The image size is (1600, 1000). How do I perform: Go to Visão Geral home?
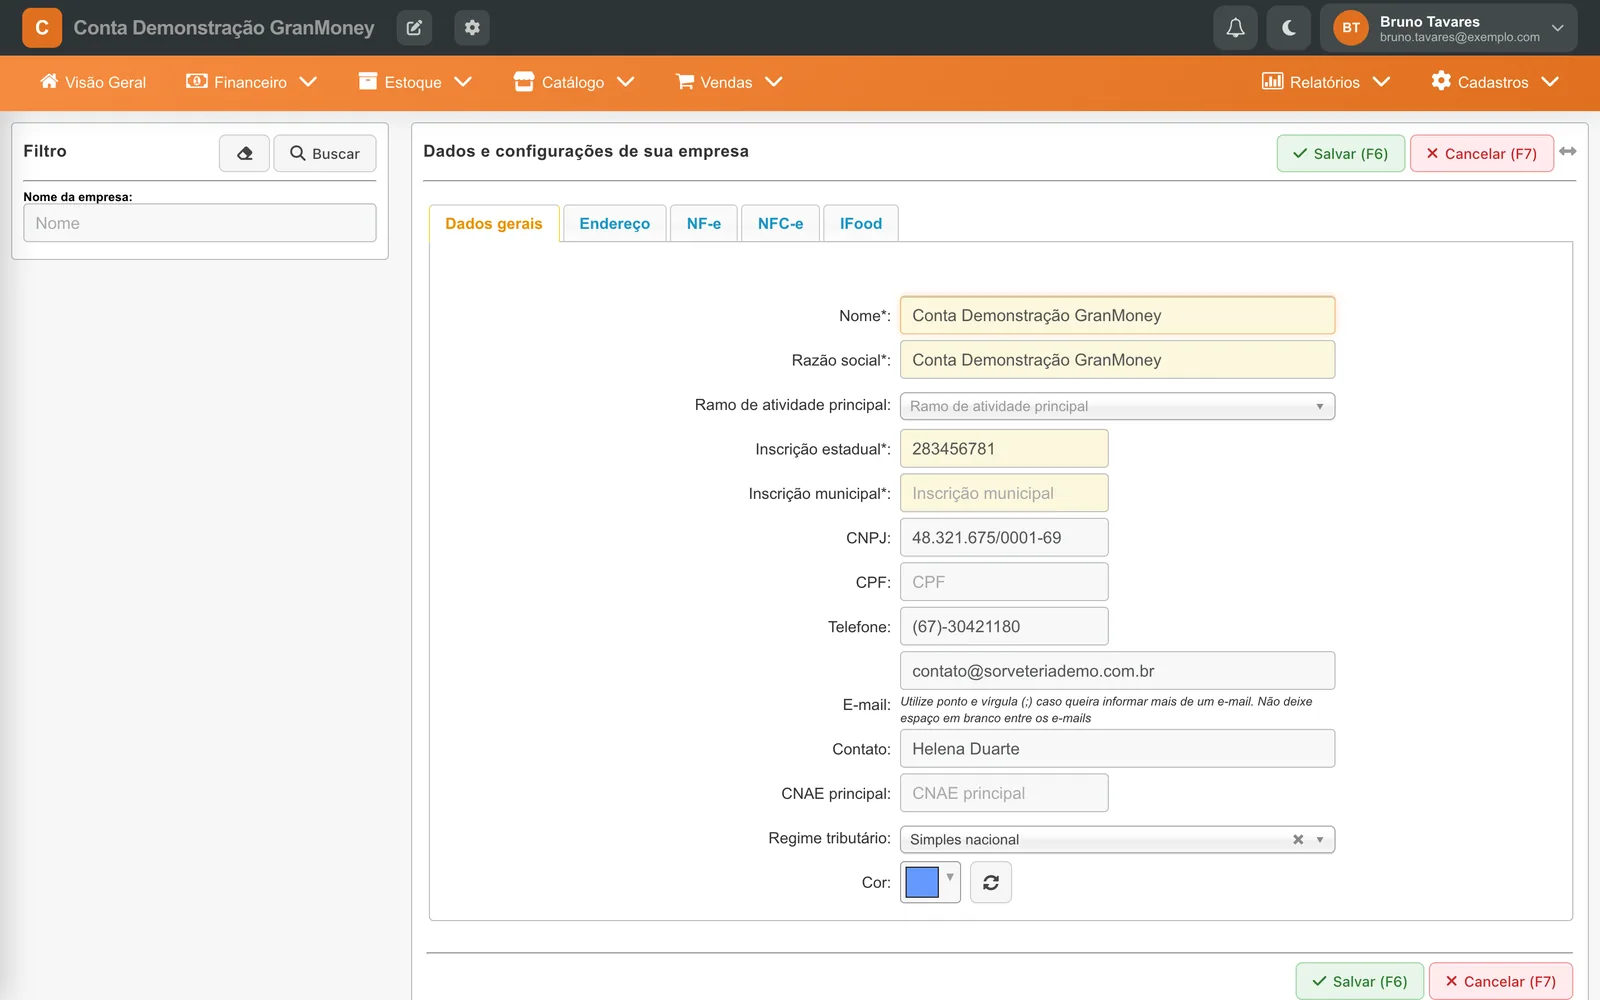(93, 82)
